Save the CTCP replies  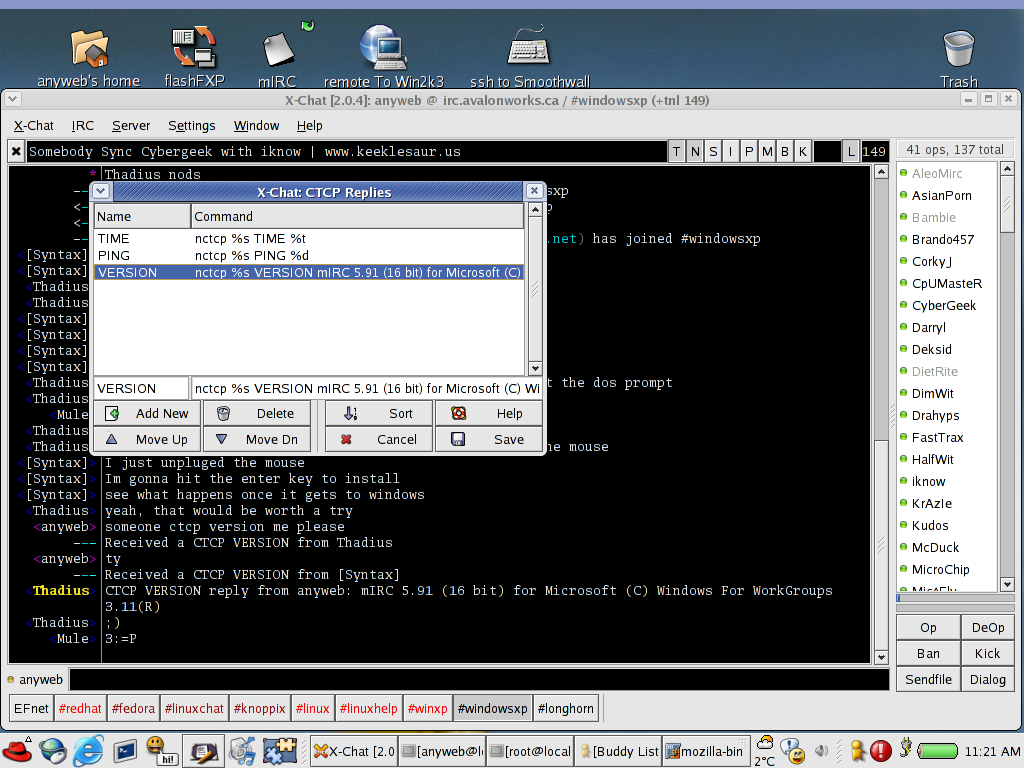pyautogui.click(x=488, y=440)
